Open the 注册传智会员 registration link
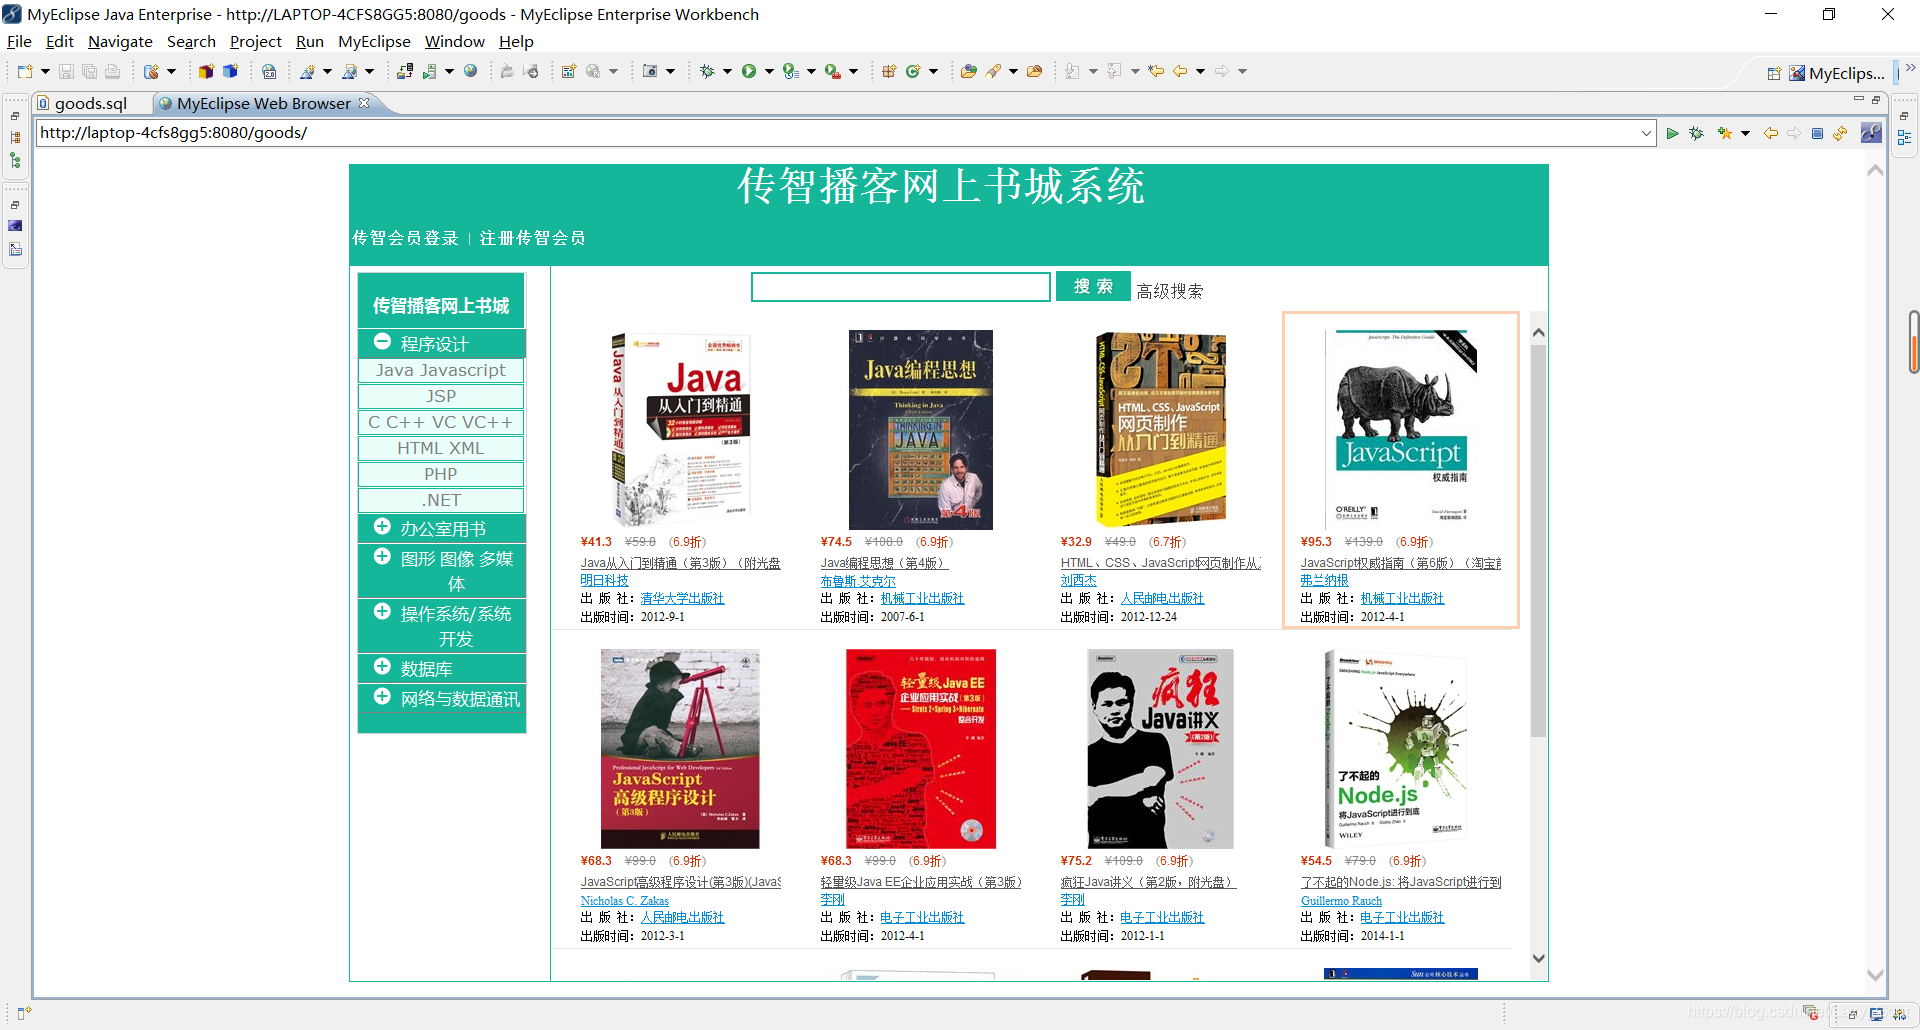Viewport: 1920px width, 1030px height. pyautogui.click(x=531, y=238)
